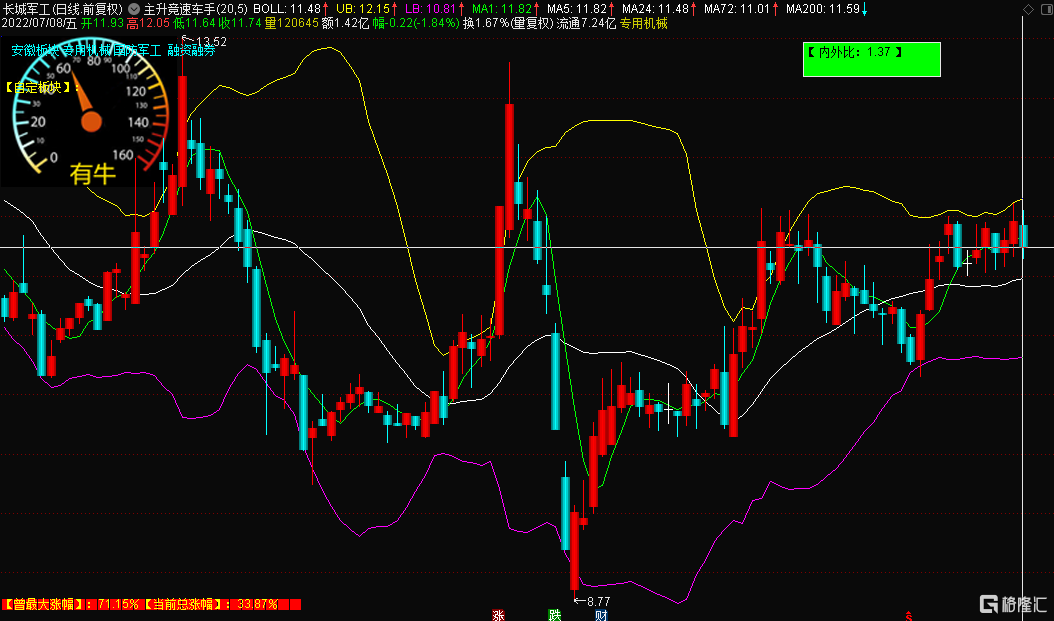Screen dimensions: 1054x621
Task: Click the volume value 量120645
Action: [291, 24]
